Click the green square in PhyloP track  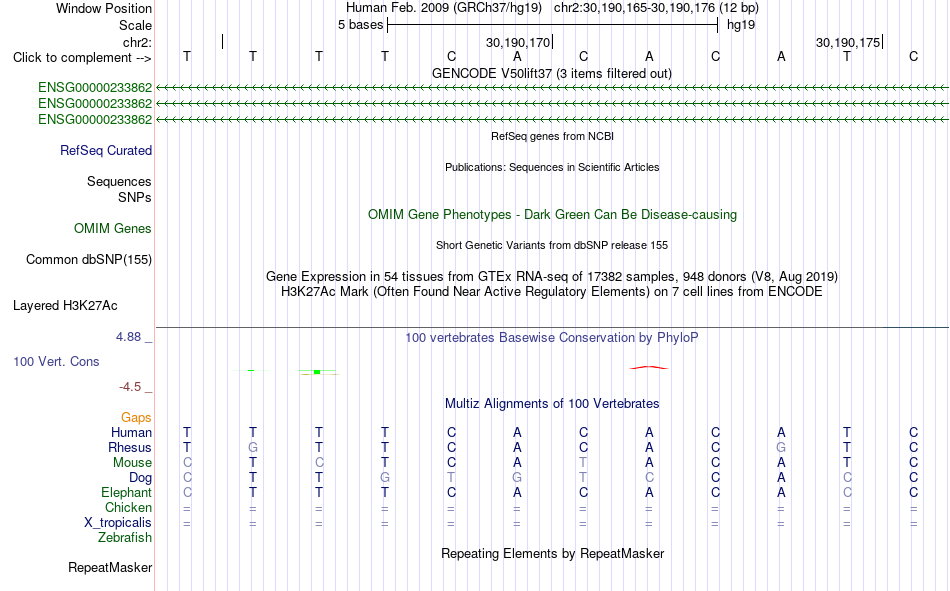[x=317, y=372]
